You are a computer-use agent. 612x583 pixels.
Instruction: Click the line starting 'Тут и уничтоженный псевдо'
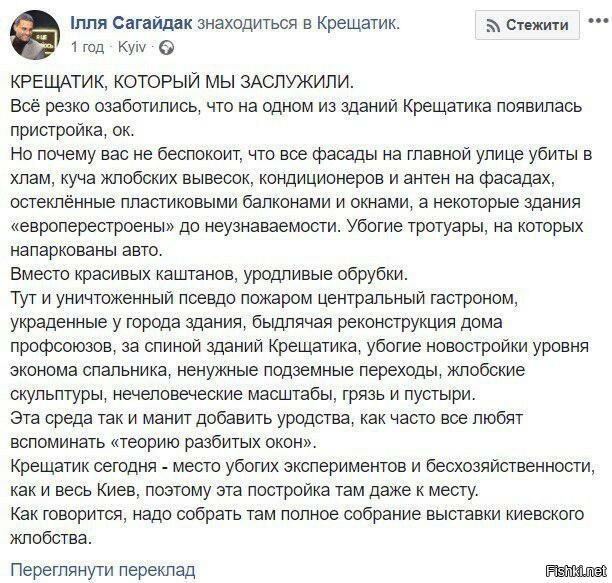point(264,298)
